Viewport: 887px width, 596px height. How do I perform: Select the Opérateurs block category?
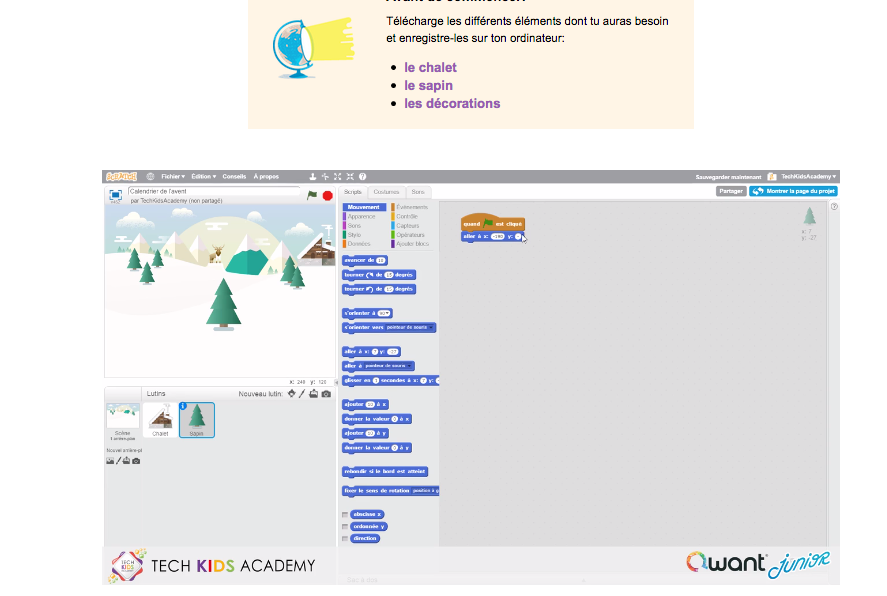(x=410, y=235)
